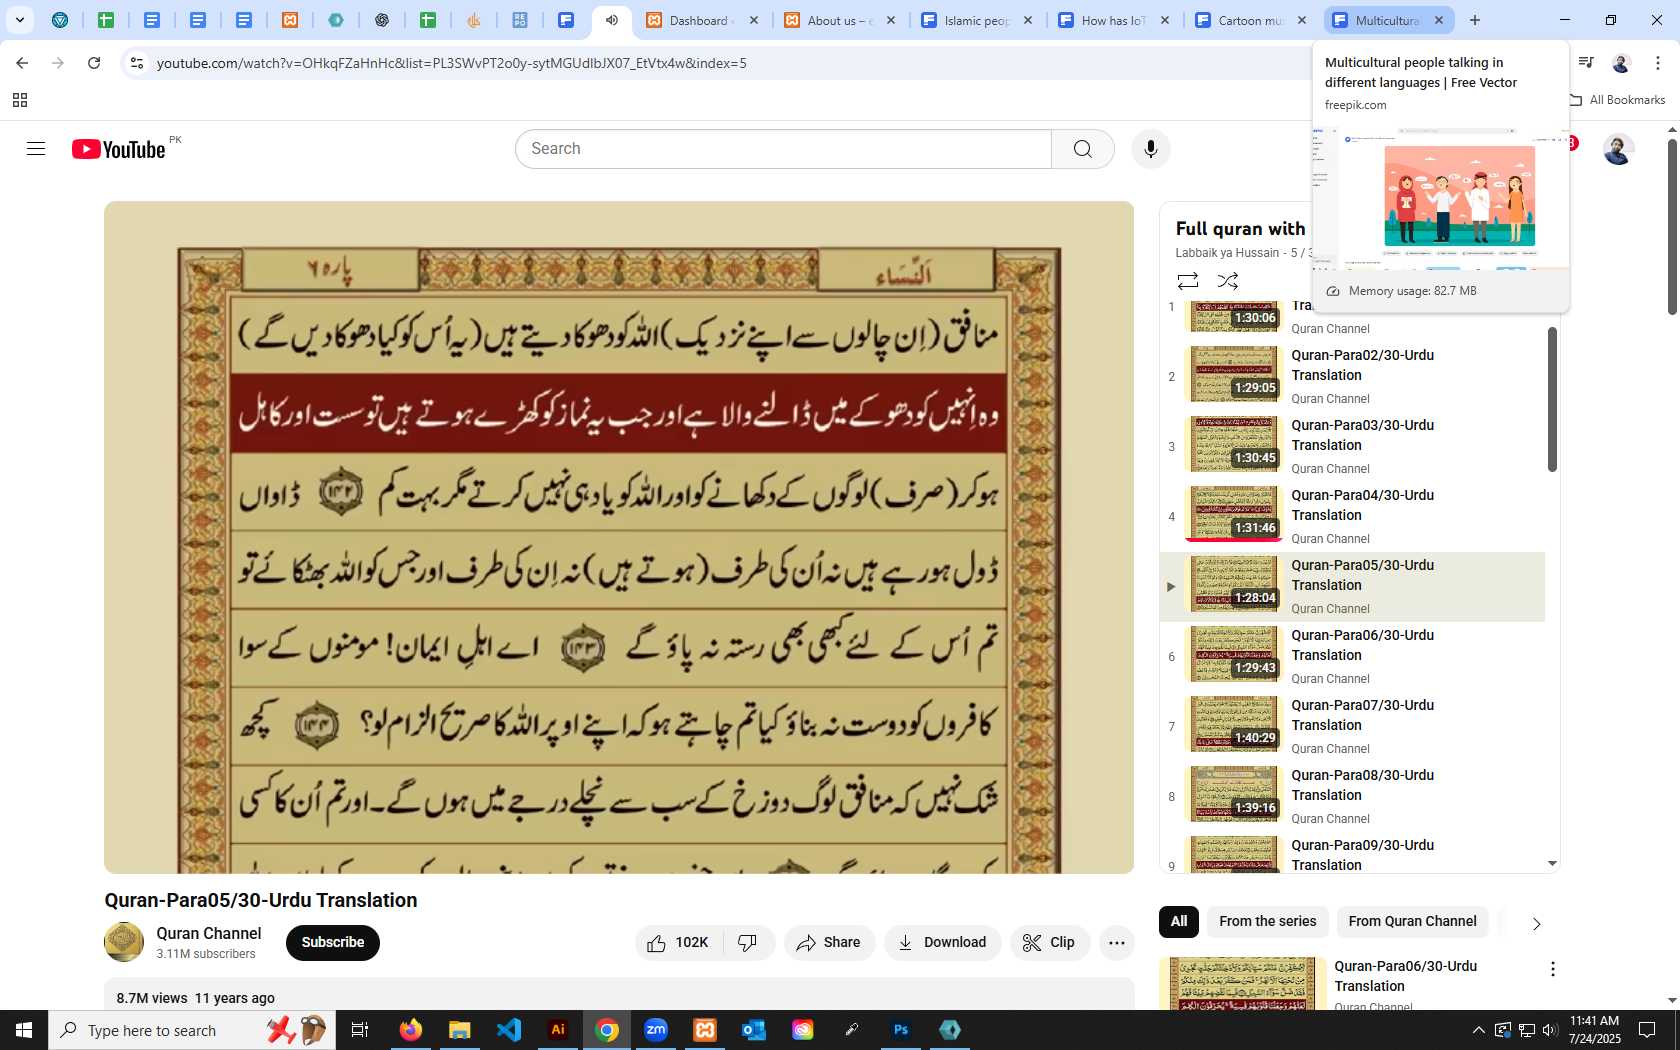Open Chrome profile button
Screen dimensions: 1680x1050
coord(1621,63)
